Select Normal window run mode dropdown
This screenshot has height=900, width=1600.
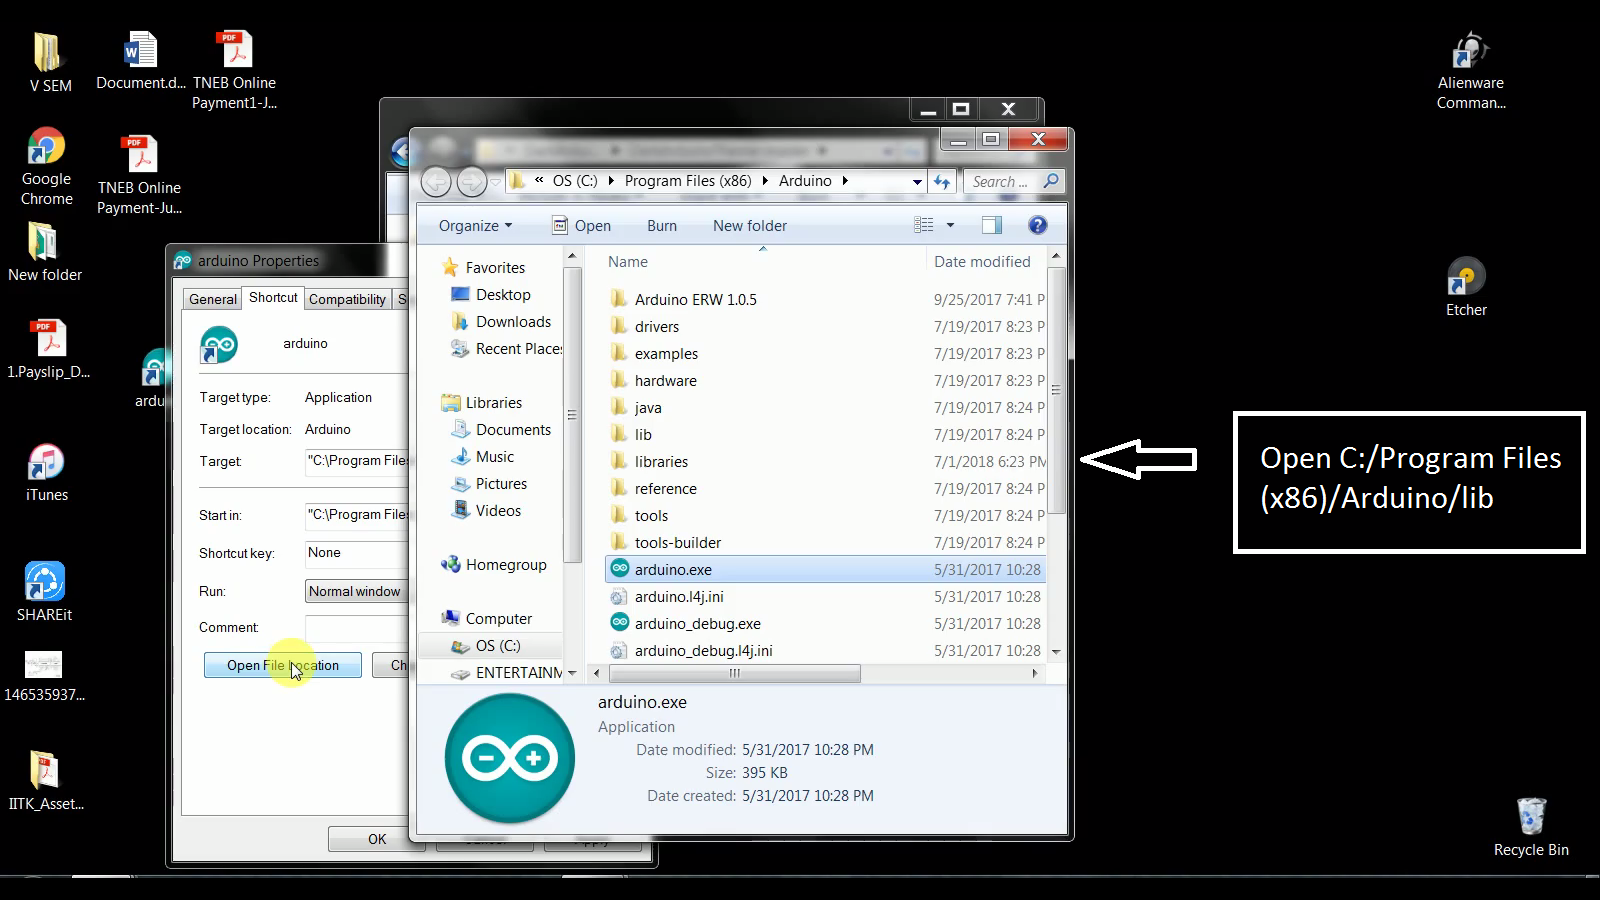point(355,591)
